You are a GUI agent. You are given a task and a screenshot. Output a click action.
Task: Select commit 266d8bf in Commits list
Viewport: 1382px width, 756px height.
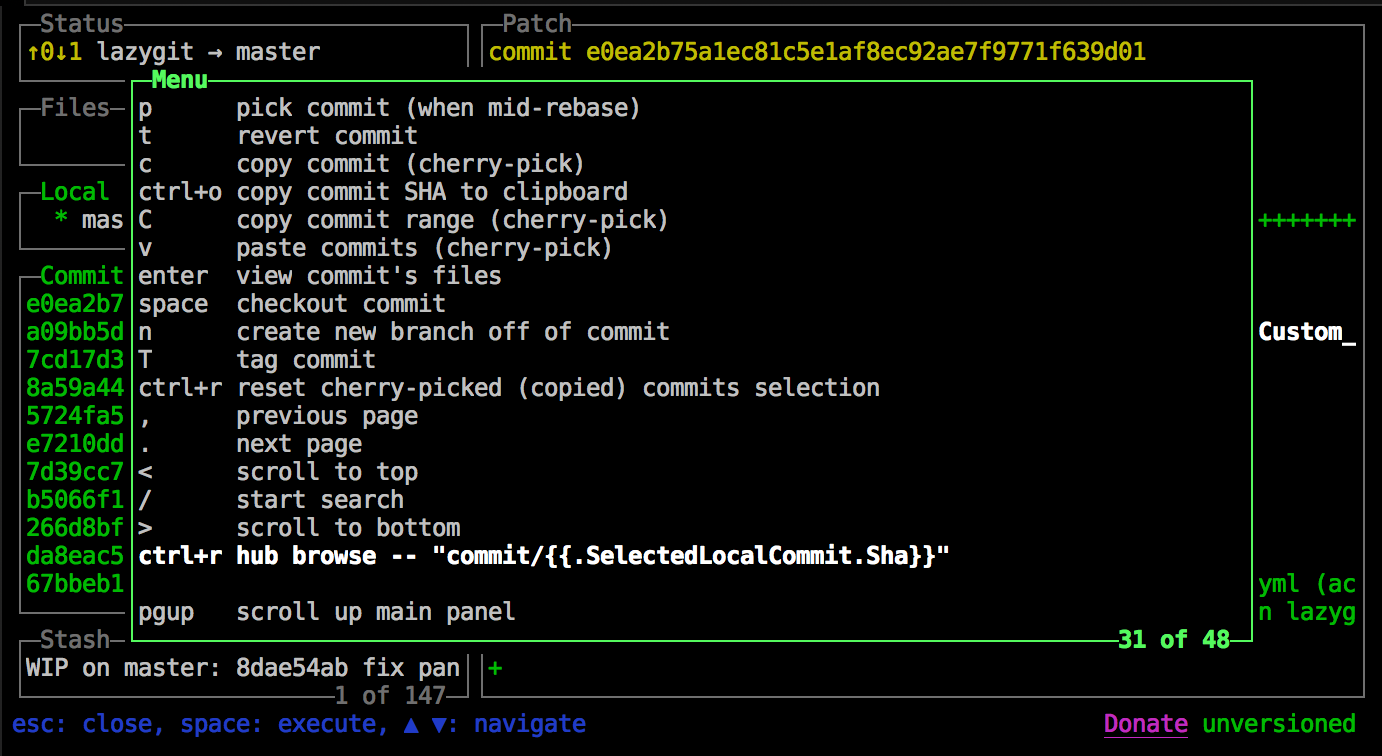point(76,527)
